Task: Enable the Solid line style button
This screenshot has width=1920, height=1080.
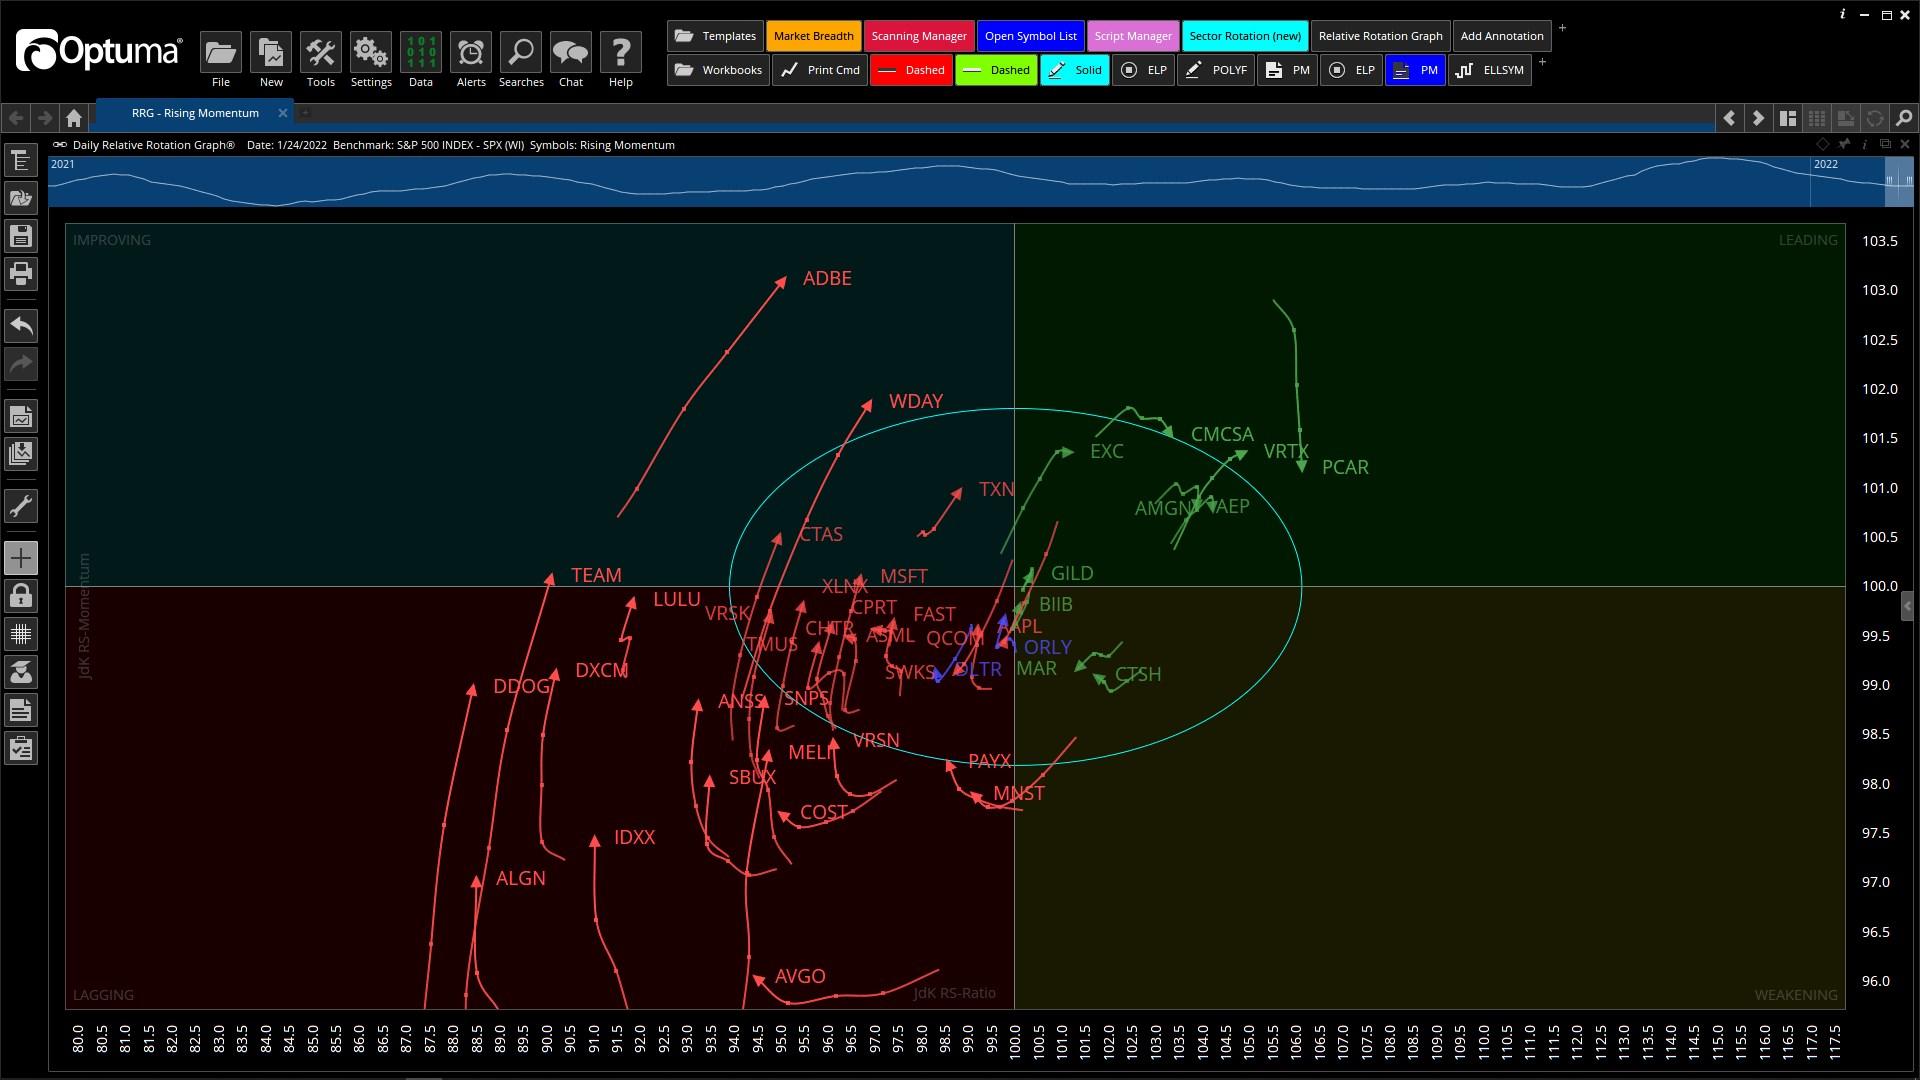Action: (1075, 70)
